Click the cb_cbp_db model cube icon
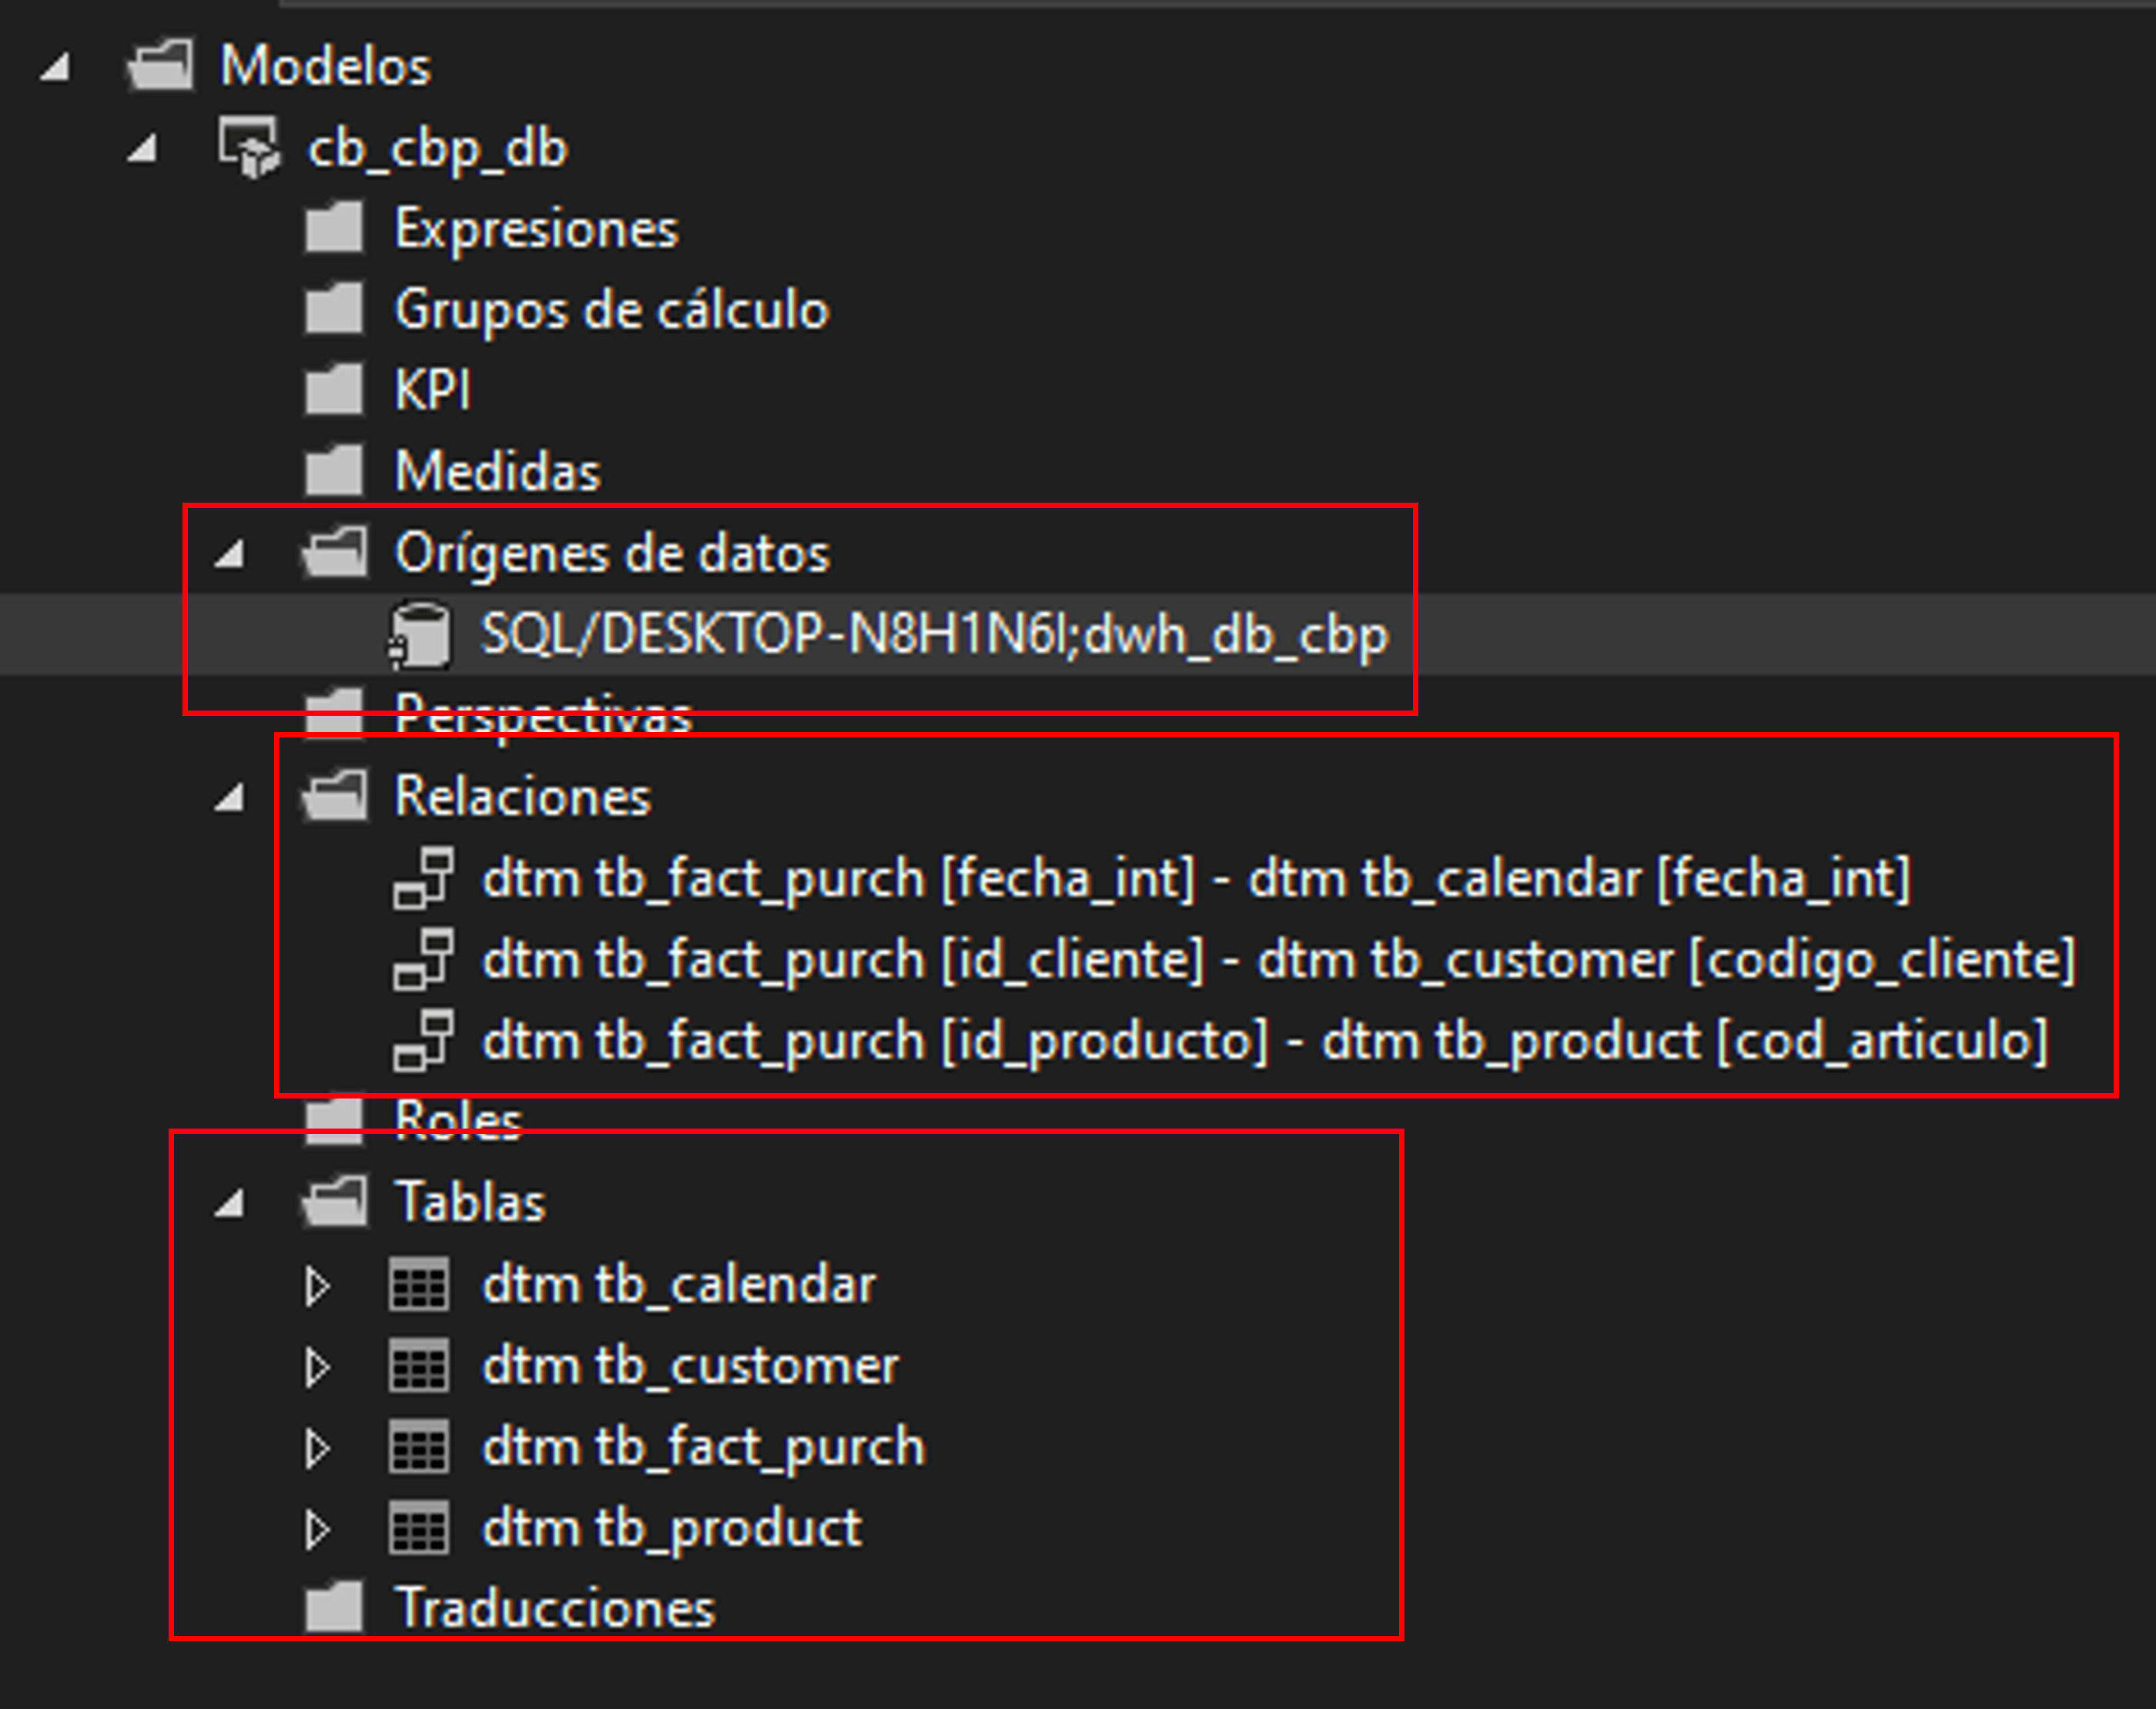 point(250,148)
